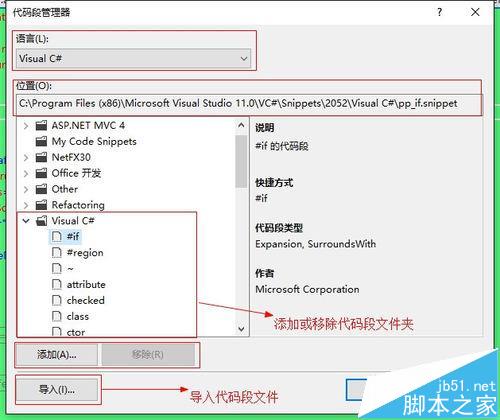Select the #if snippet entry
This screenshot has height=420, width=500.
click(73, 237)
